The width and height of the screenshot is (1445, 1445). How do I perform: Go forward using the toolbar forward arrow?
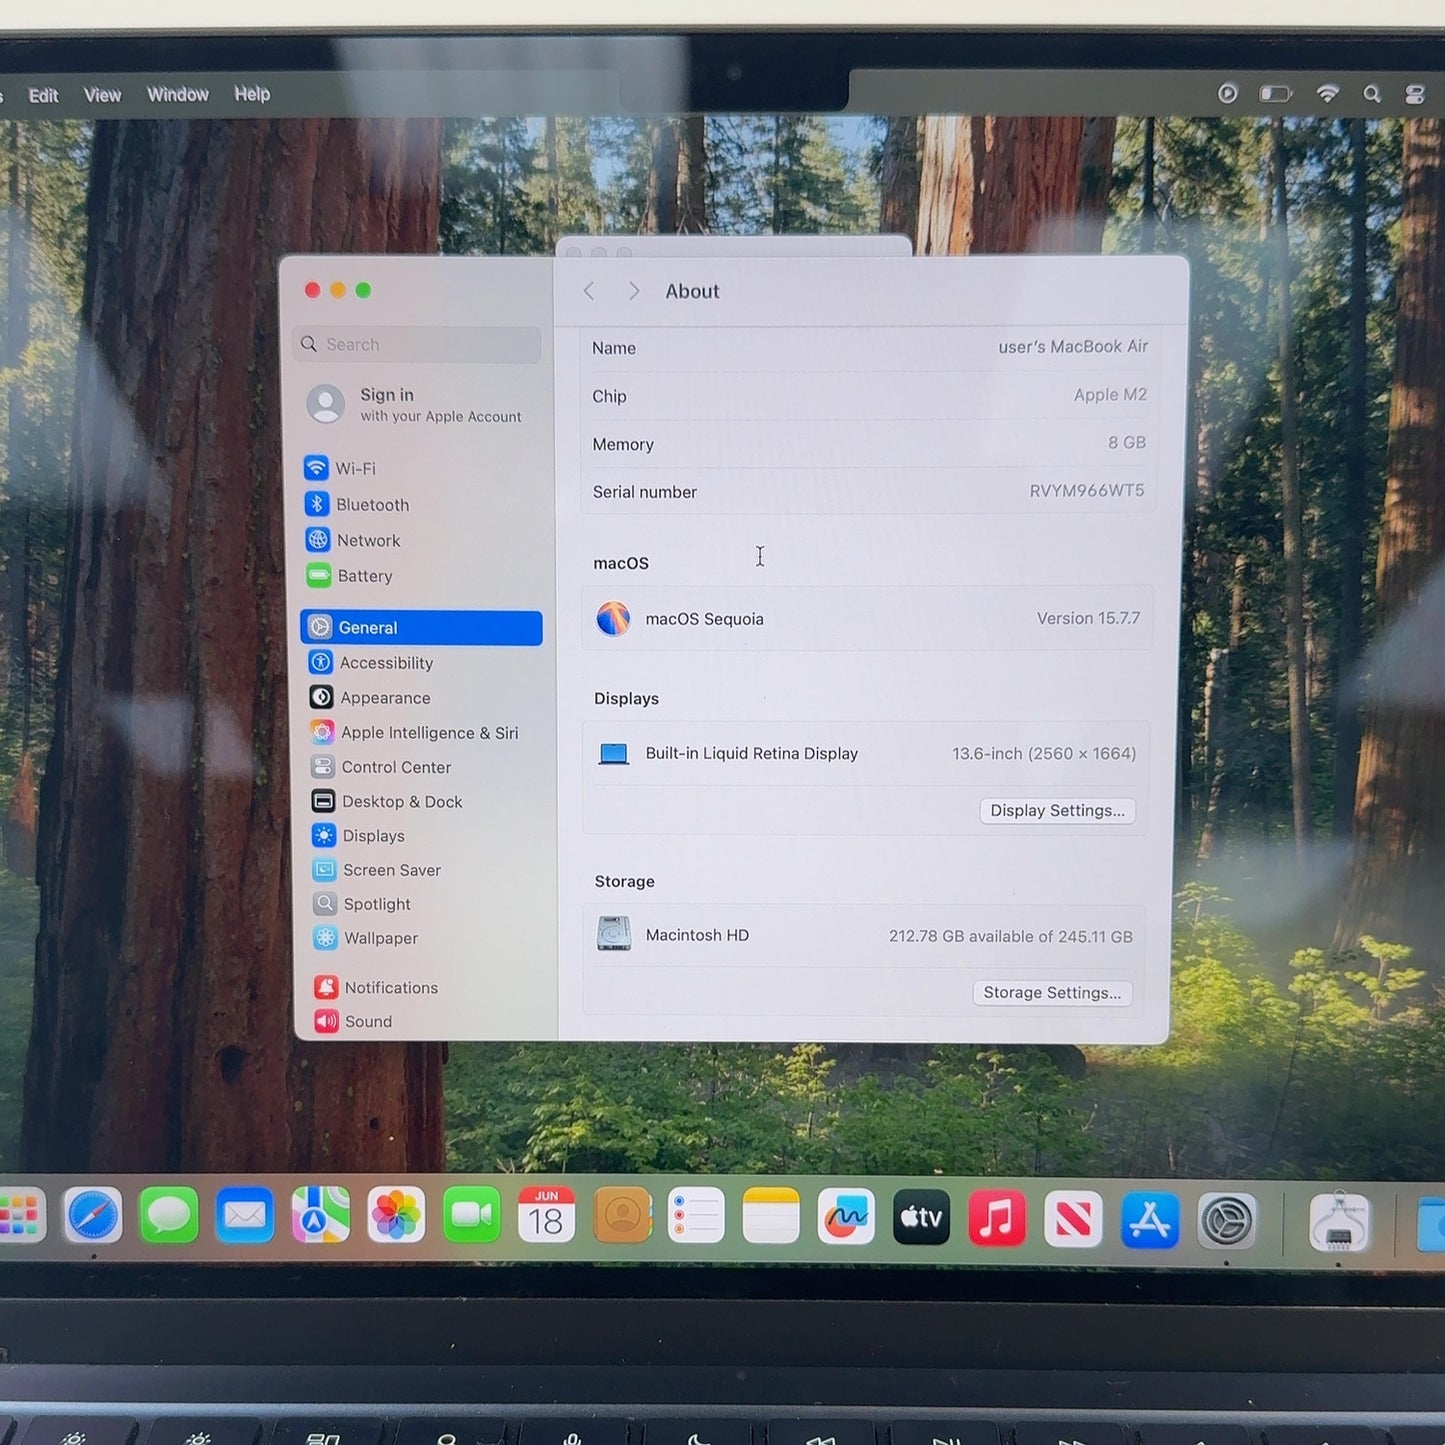tap(634, 291)
